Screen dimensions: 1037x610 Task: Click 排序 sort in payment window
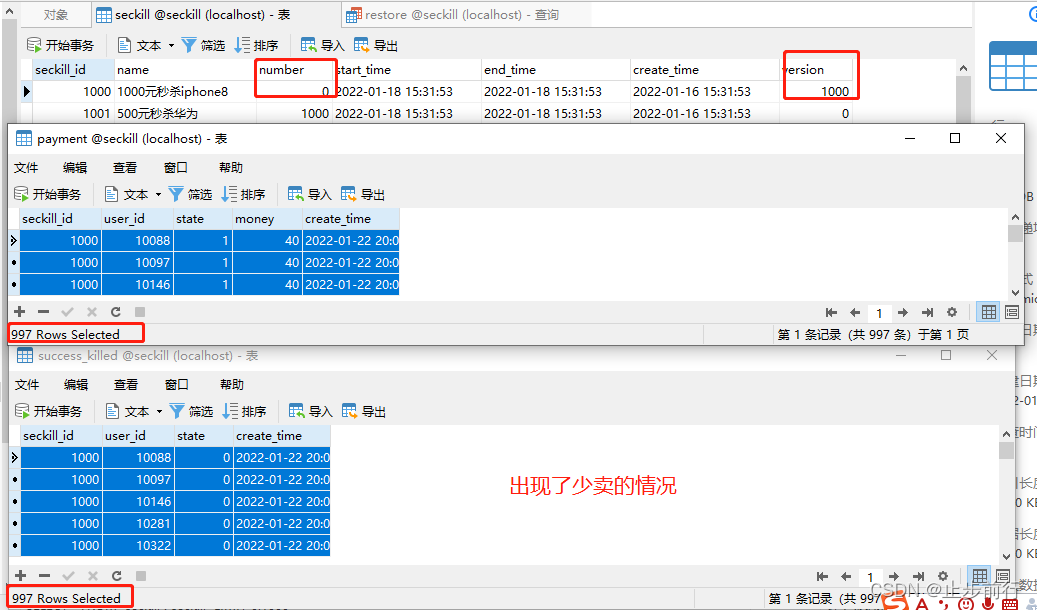pos(243,194)
